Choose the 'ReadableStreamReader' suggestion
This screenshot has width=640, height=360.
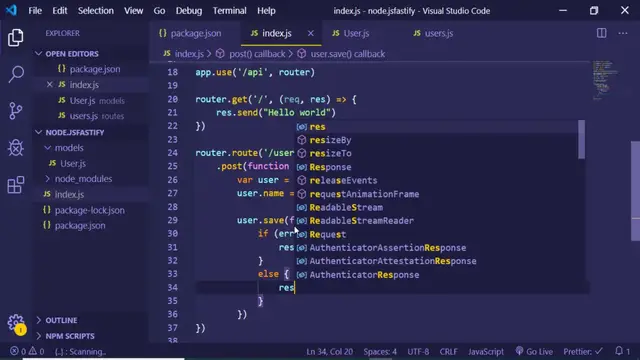coord(436,221)
